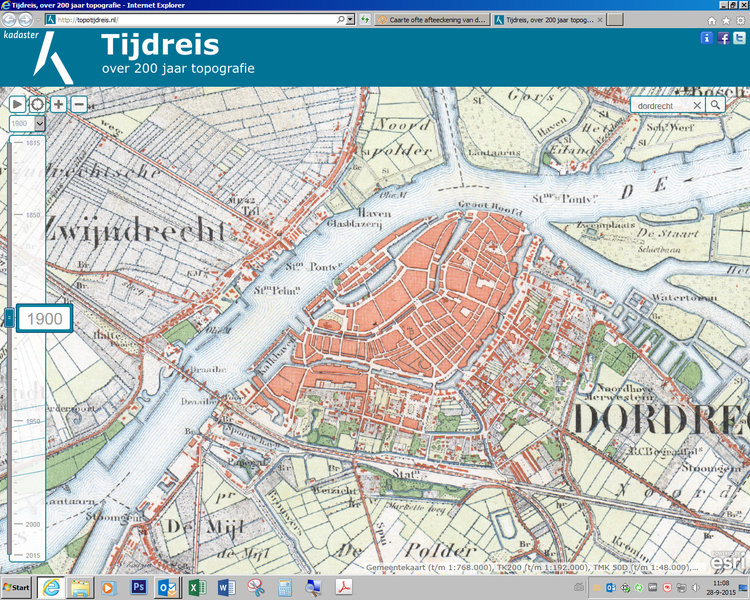750x600 pixels.
Task: Share Tijdreis on Facebook
Action: pyautogui.click(x=723, y=38)
